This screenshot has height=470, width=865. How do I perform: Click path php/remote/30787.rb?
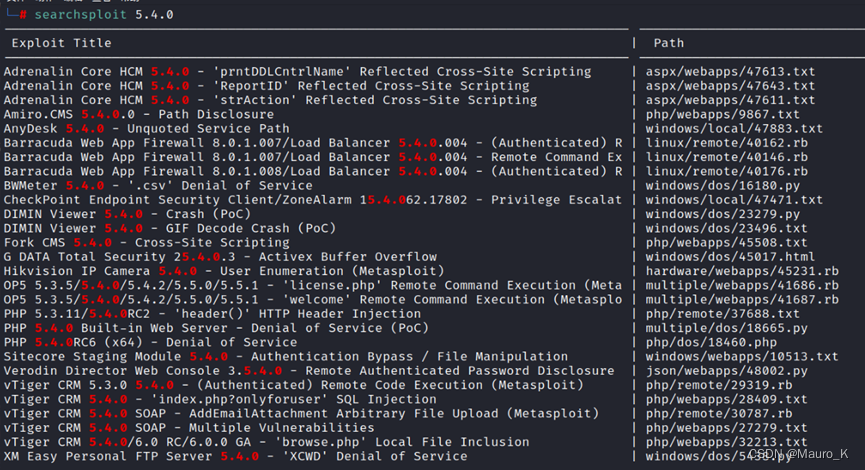click(x=719, y=414)
